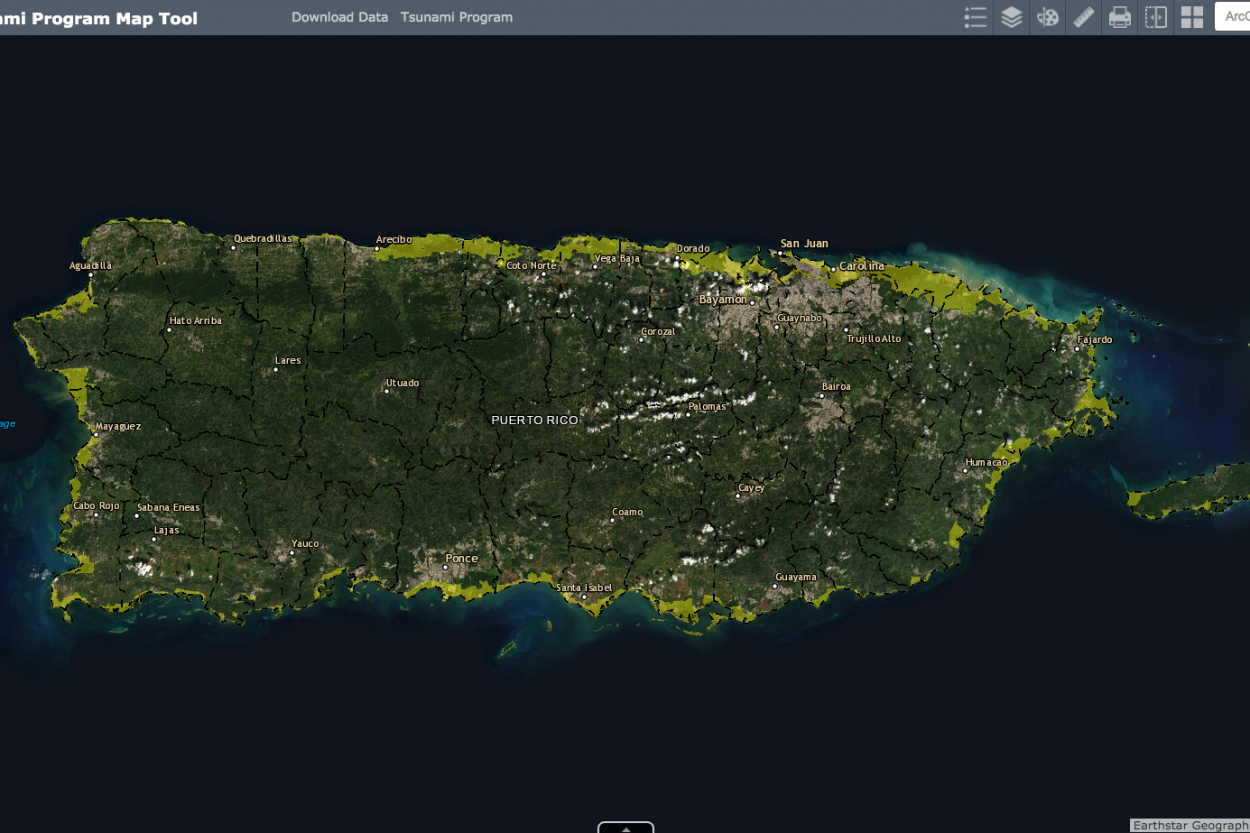Open the Tsunami Program menu
Viewport: 1250px width, 833px height.
point(456,17)
